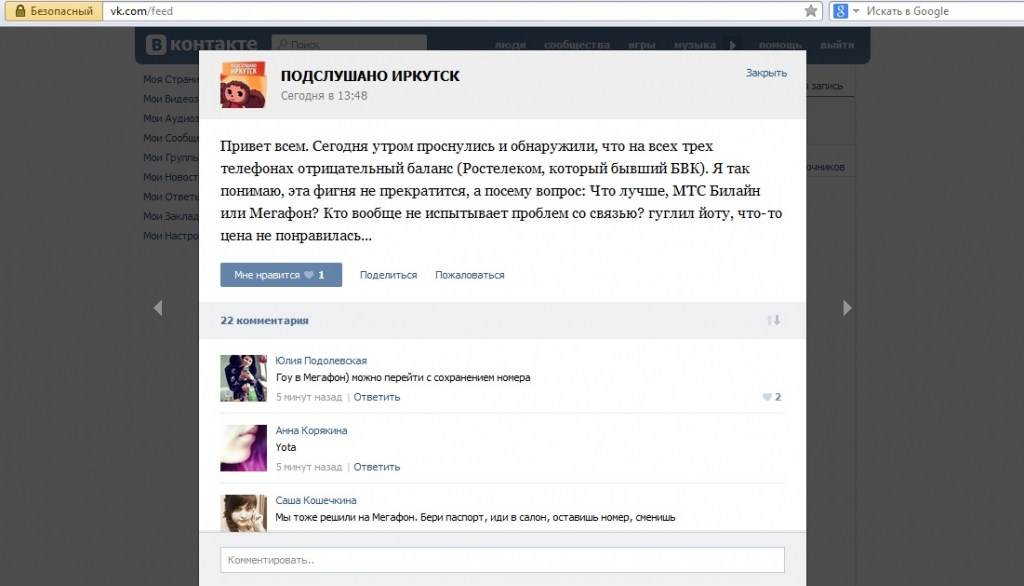Click the bookmark star in address bar
This screenshot has width=1024, height=586.
coord(811,11)
